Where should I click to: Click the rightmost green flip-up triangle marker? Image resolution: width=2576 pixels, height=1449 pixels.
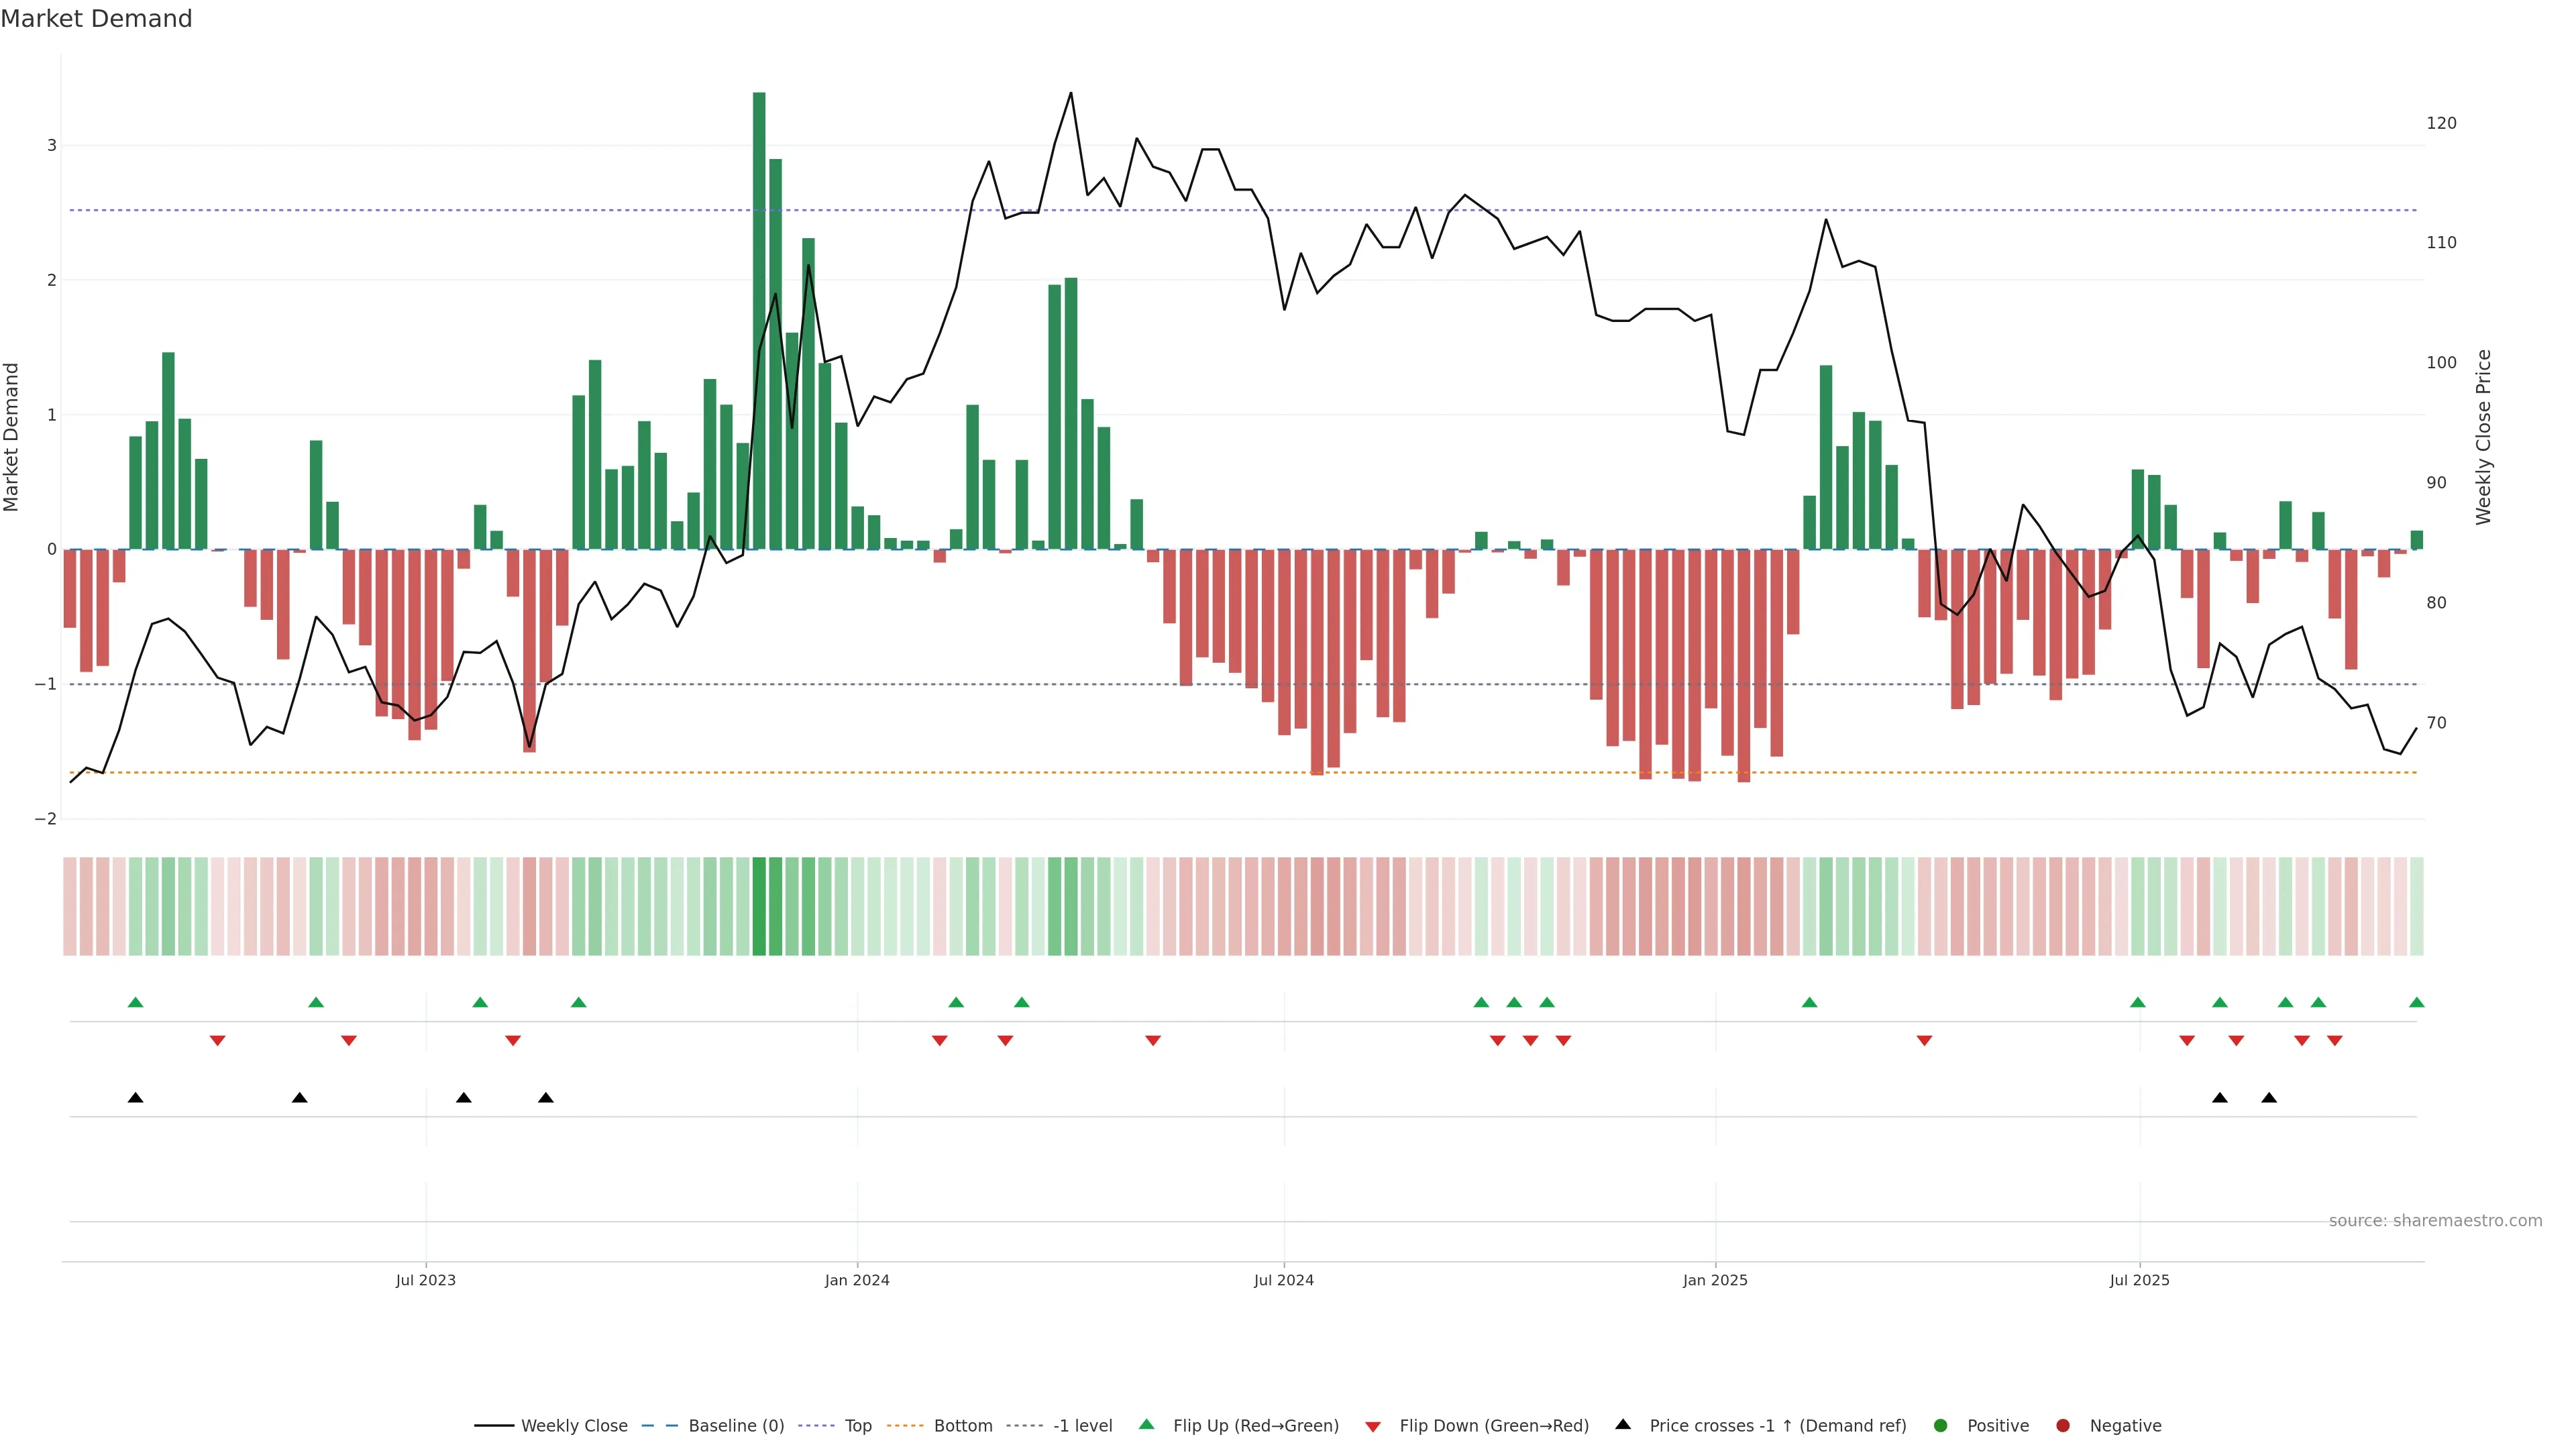(2416, 1002)
